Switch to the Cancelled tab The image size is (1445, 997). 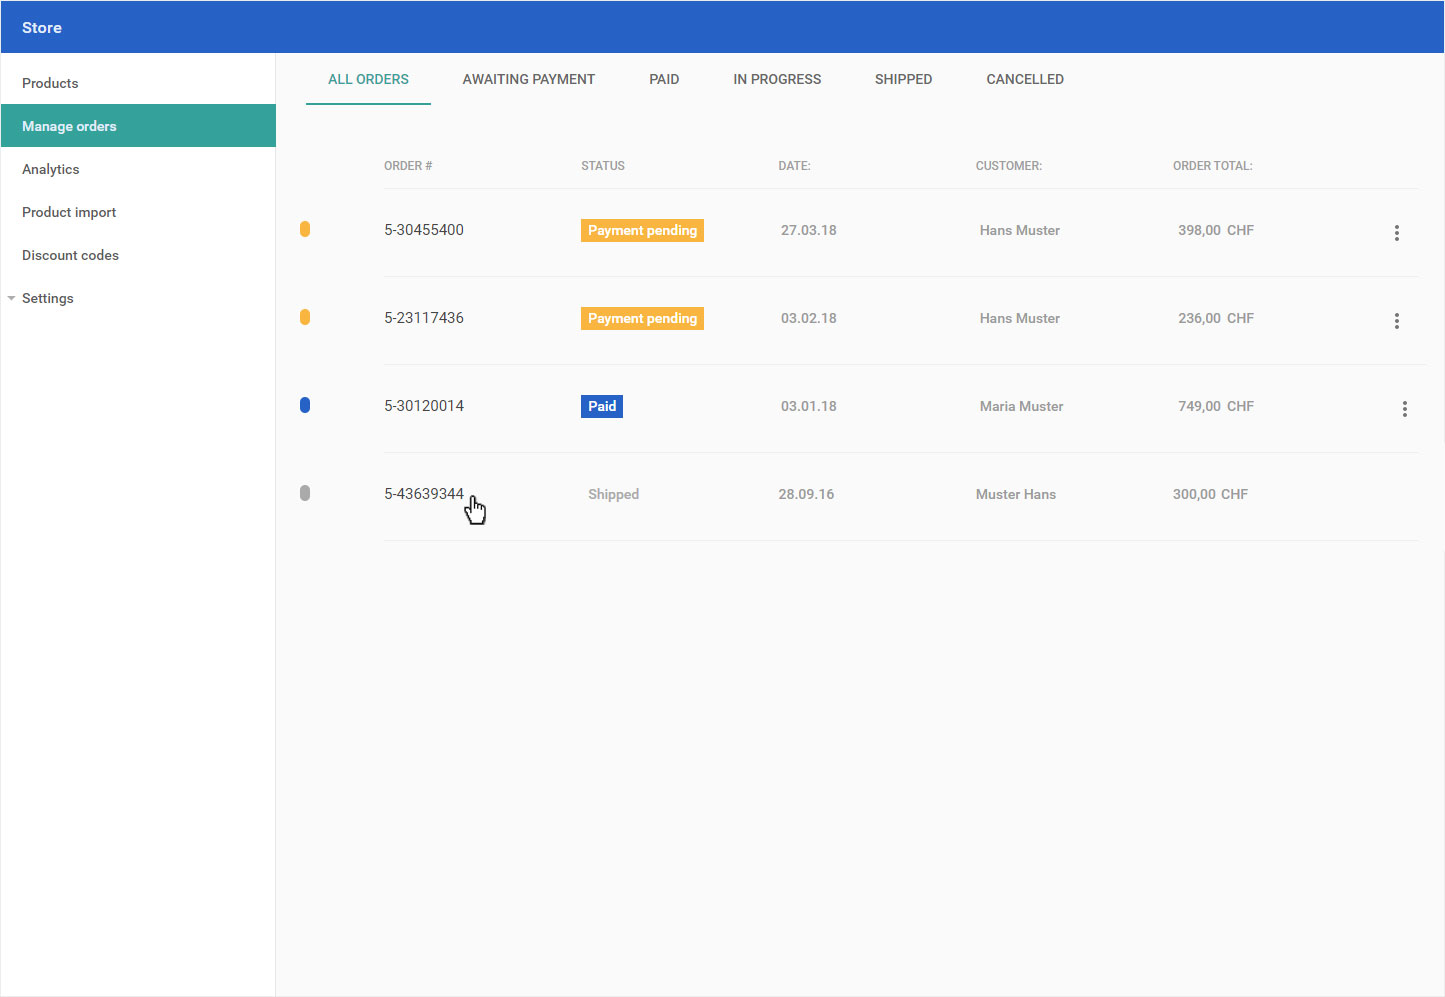pyautogui.click(x=1025, y=79)
